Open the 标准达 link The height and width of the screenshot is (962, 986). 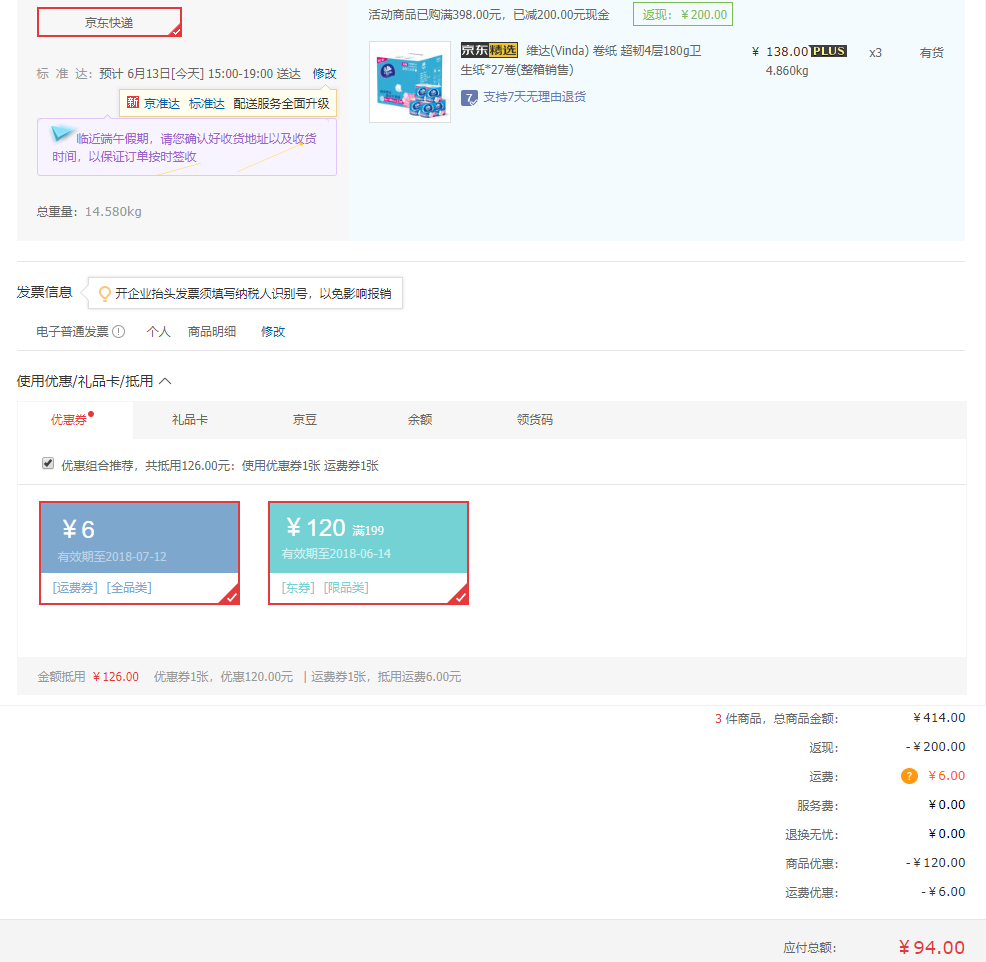207,104
